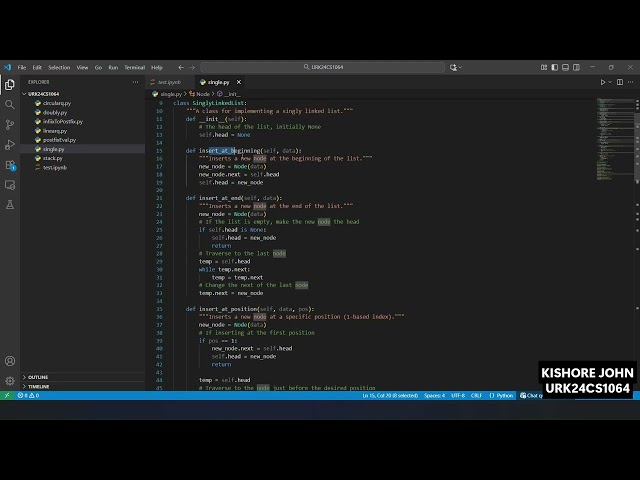
Task: Click the split editor right icon
Action: click(622, 82)
